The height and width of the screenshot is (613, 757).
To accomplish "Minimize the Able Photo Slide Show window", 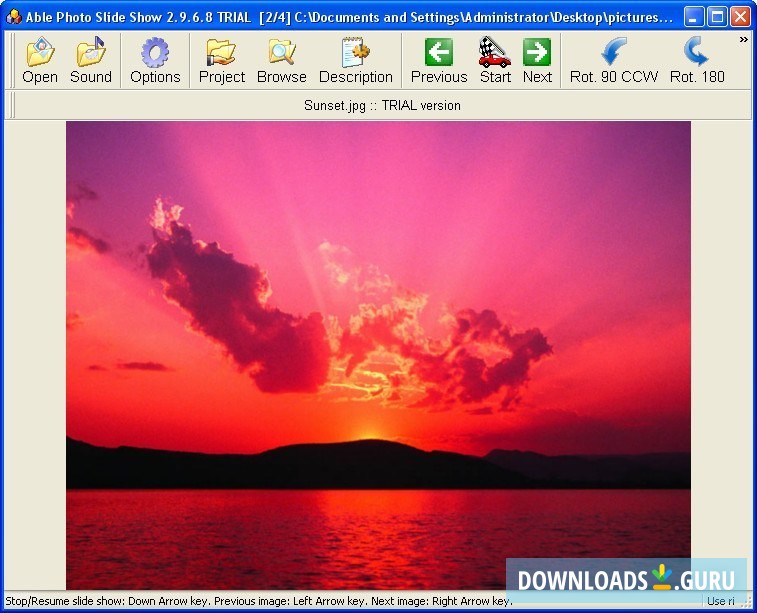I will (693, 17).
